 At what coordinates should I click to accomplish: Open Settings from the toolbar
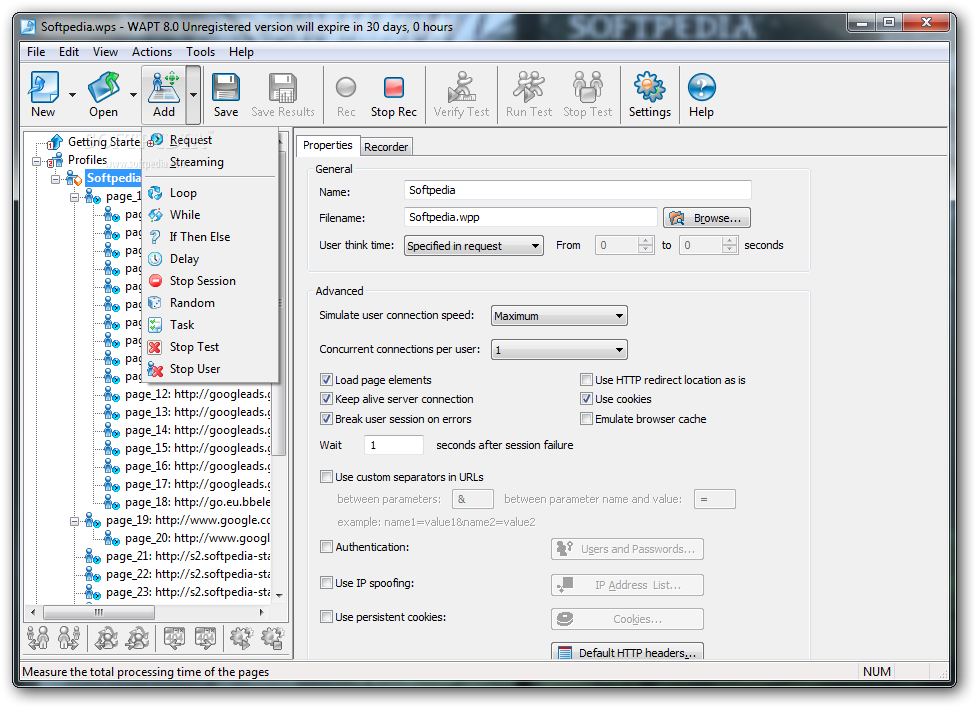coord(649,95)
